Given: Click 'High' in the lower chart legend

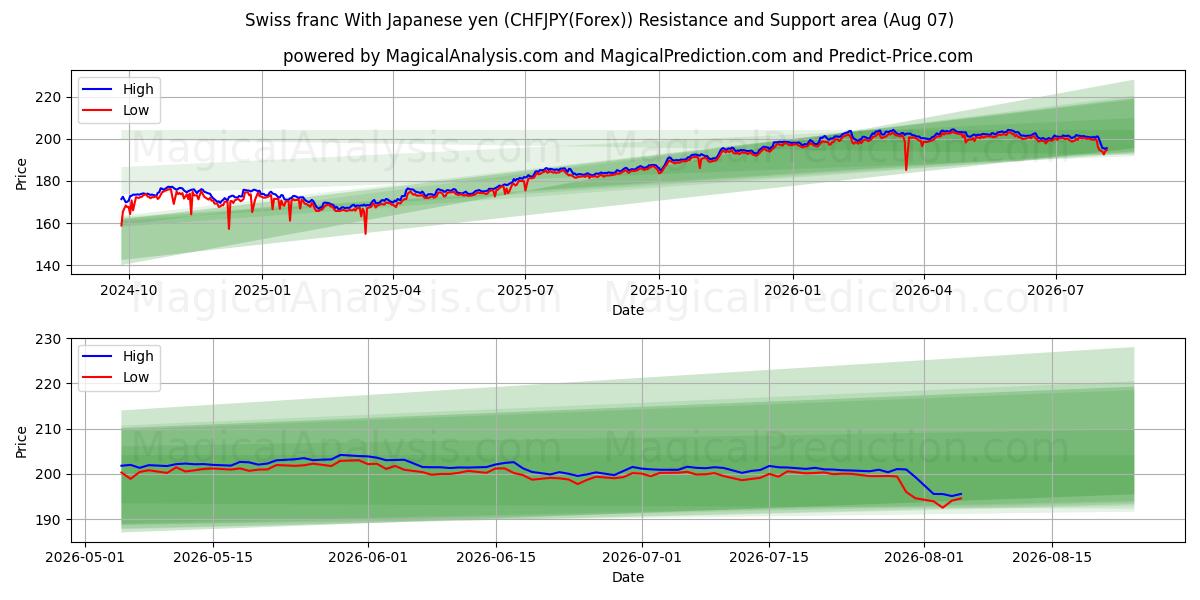Looking at the screenshot, I should (x=138, y=356).
